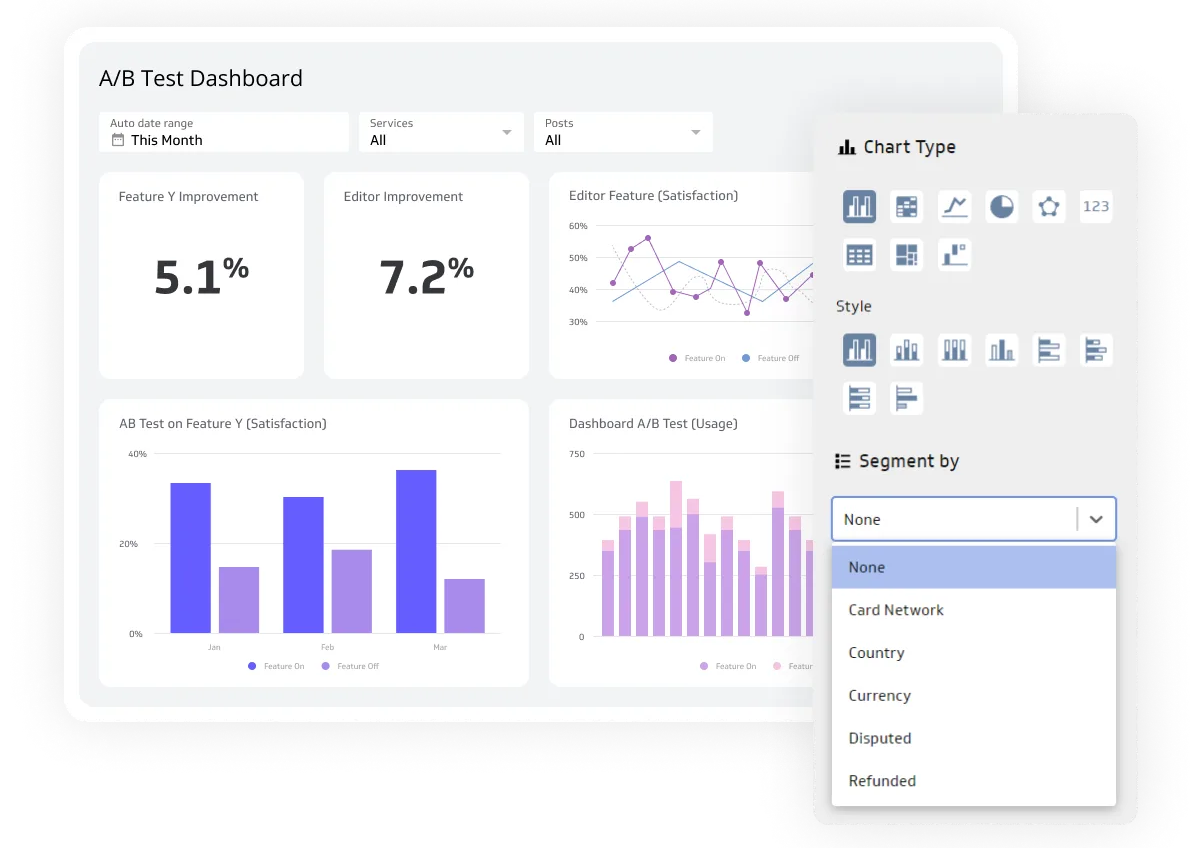Viewport: 1202px width, 848px height.
Task: Select the radar chart type
Action: [1049, 206]
